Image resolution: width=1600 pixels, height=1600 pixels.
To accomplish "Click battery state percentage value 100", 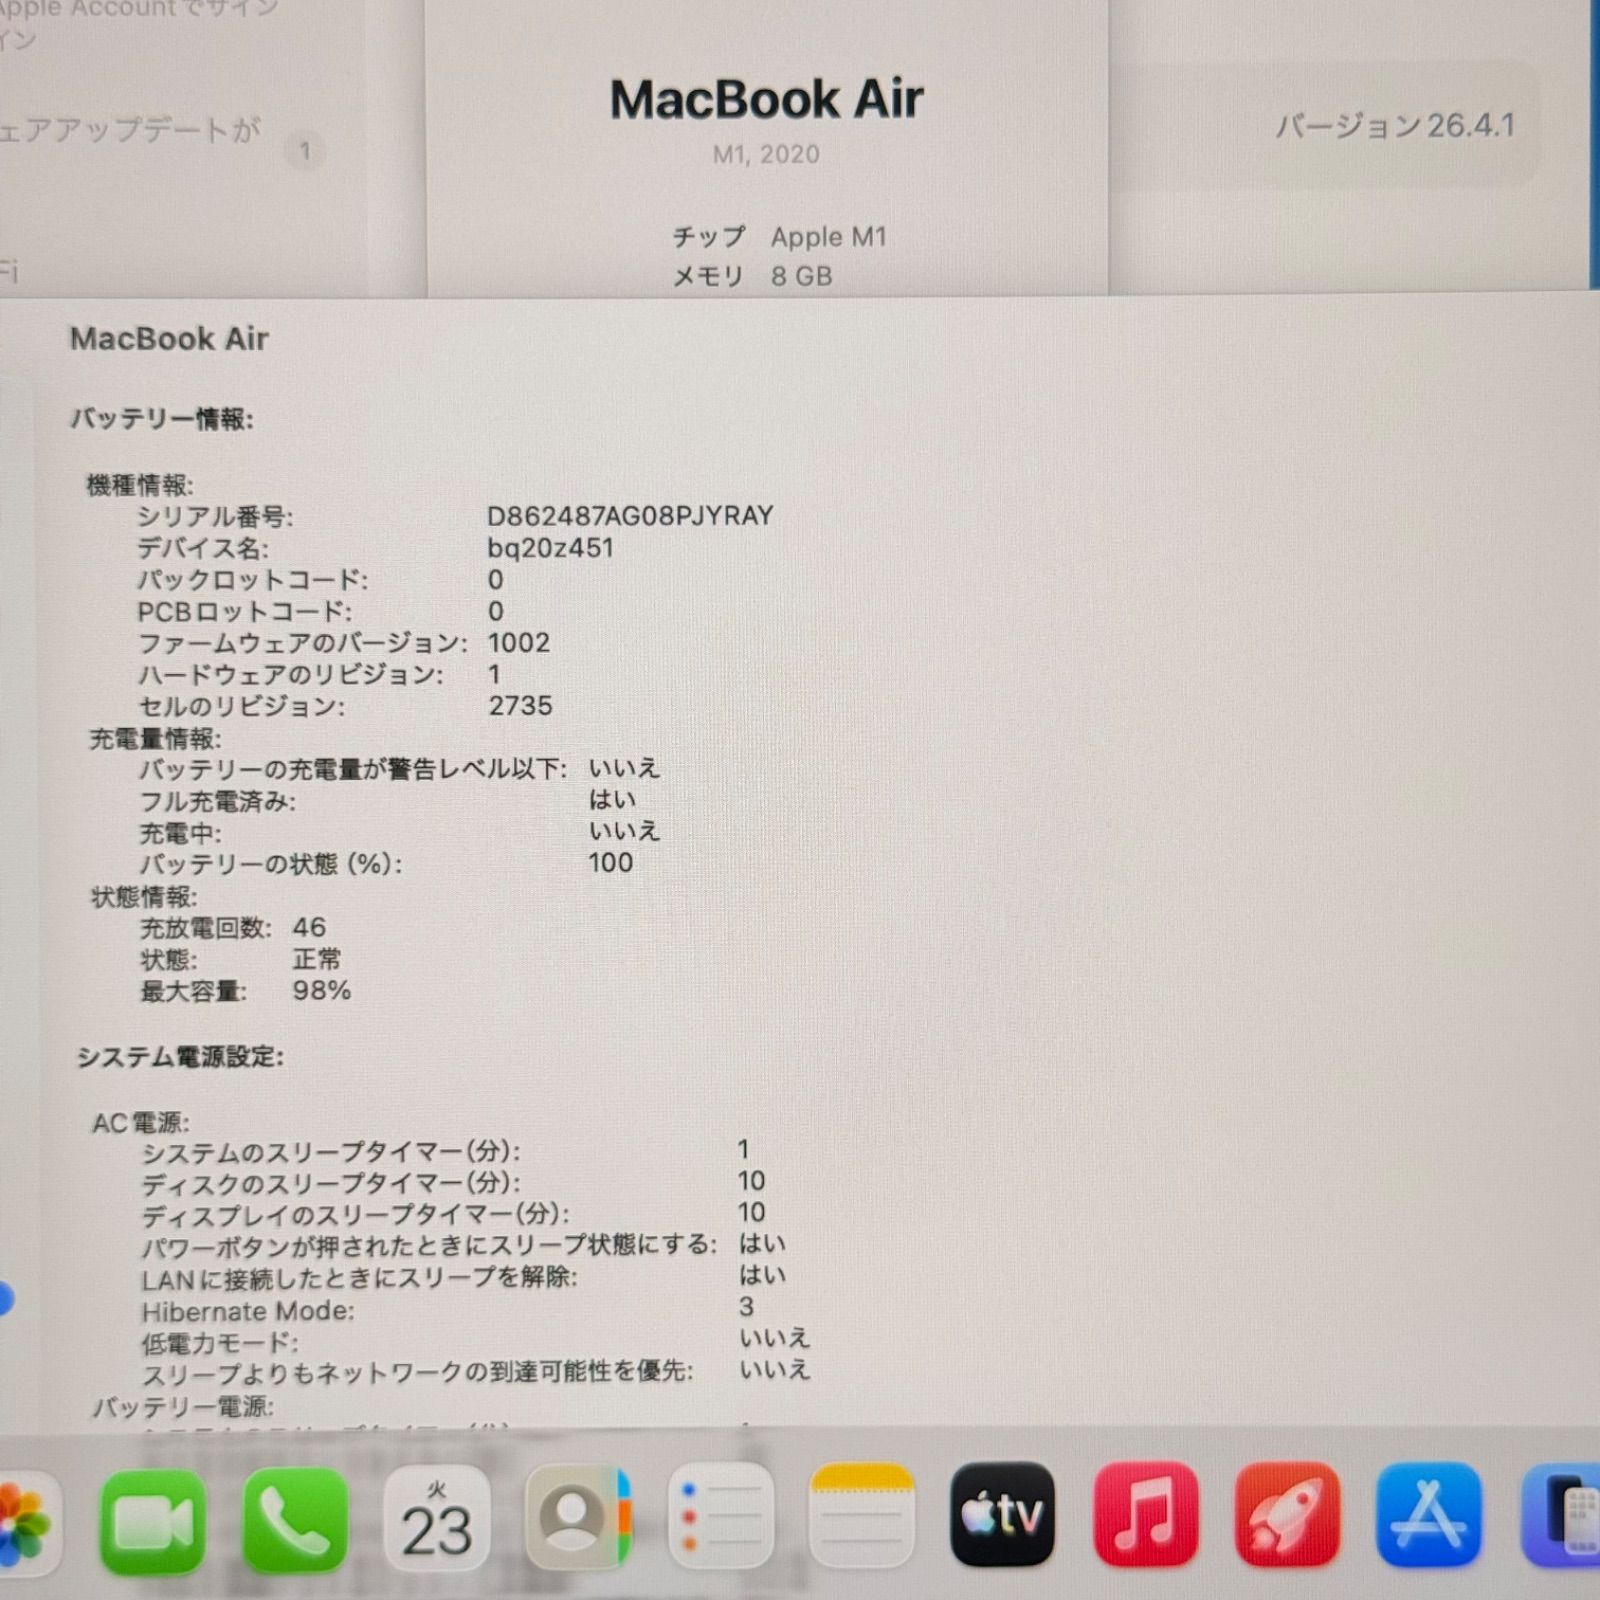I will coord(610,863).
